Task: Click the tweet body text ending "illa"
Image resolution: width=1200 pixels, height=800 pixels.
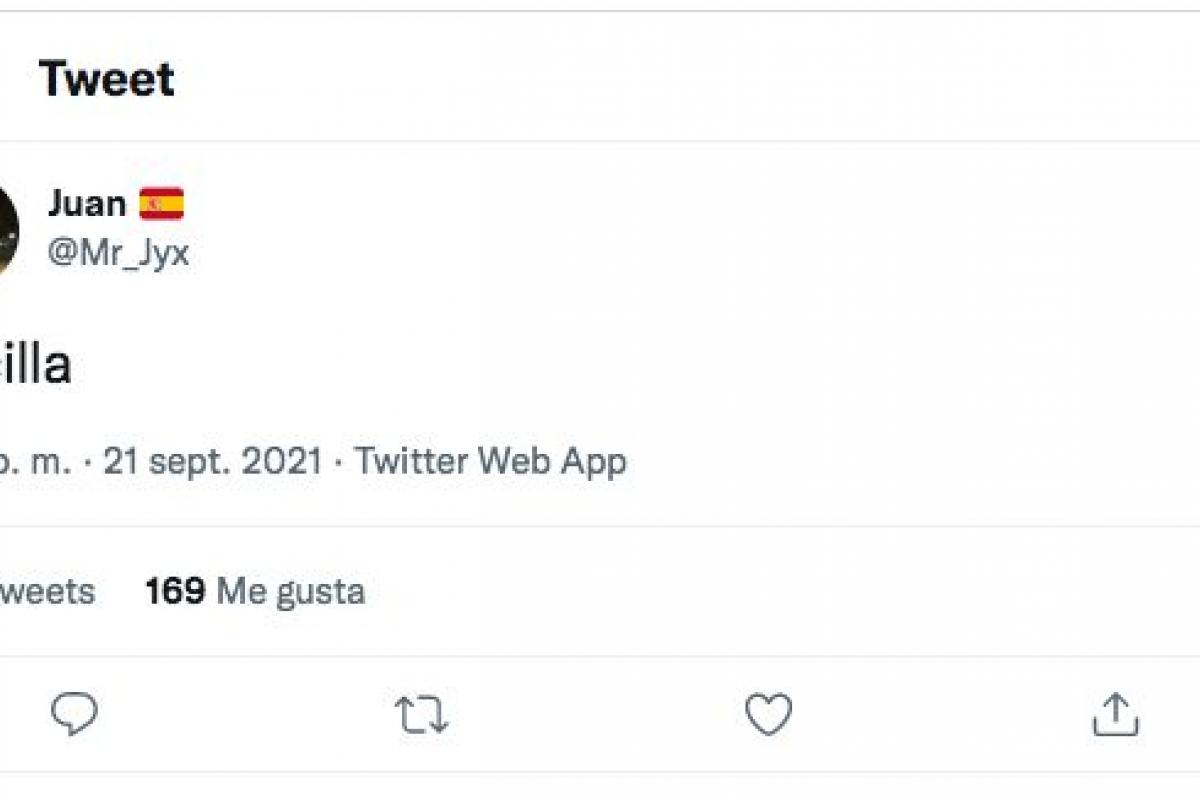Action: click(x=36, y=366)
